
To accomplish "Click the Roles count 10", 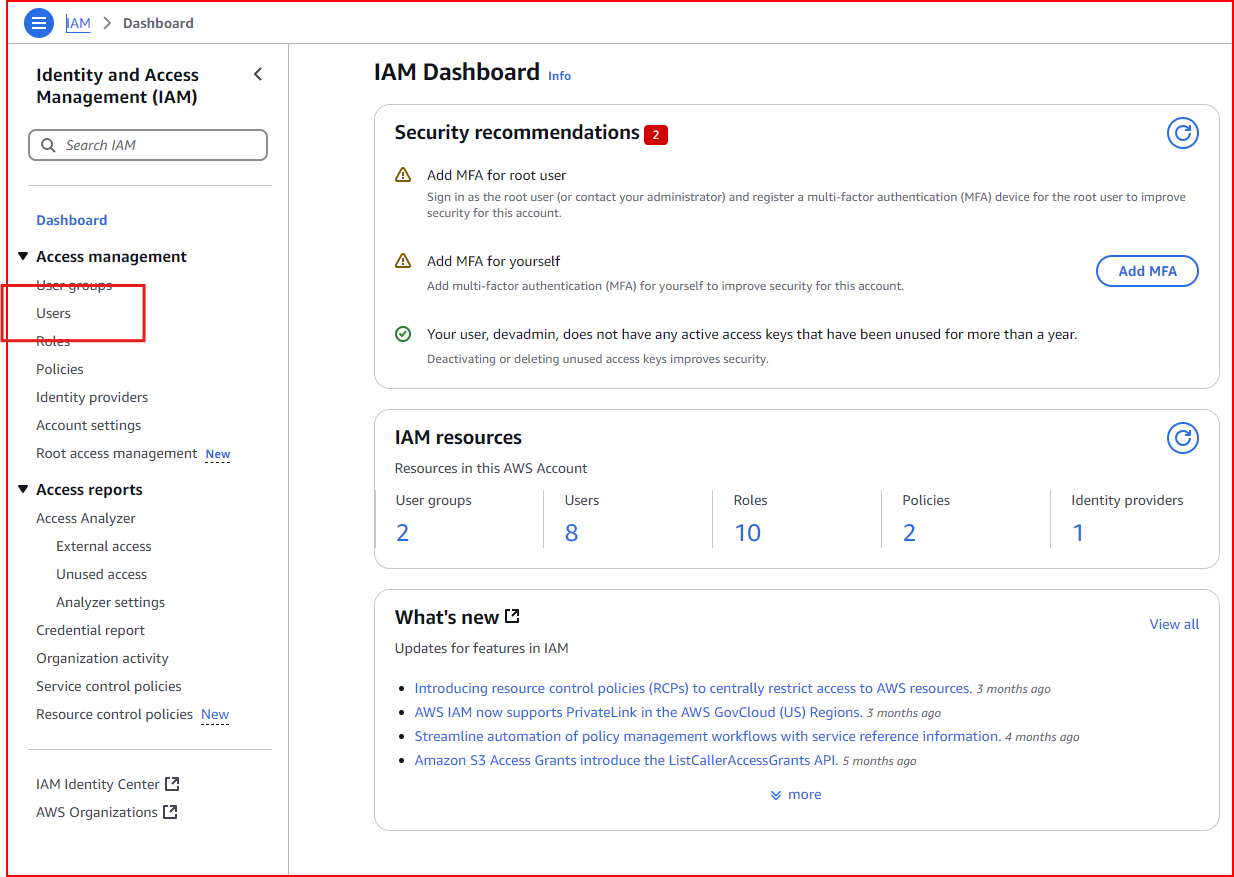I will pyautogui.click(x=748, y=533).
